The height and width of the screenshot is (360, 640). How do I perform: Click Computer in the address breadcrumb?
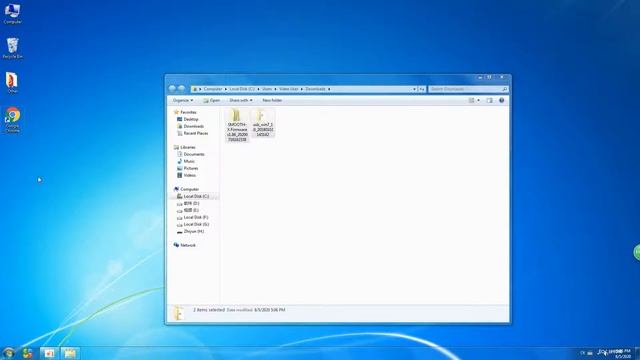(213, 89)
